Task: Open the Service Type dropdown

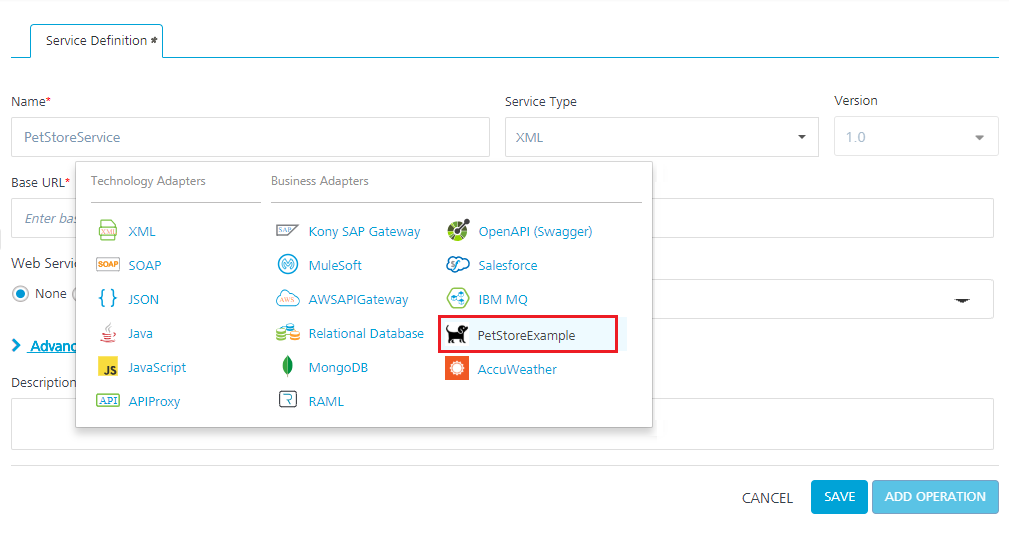Action: tap(661, 137)
